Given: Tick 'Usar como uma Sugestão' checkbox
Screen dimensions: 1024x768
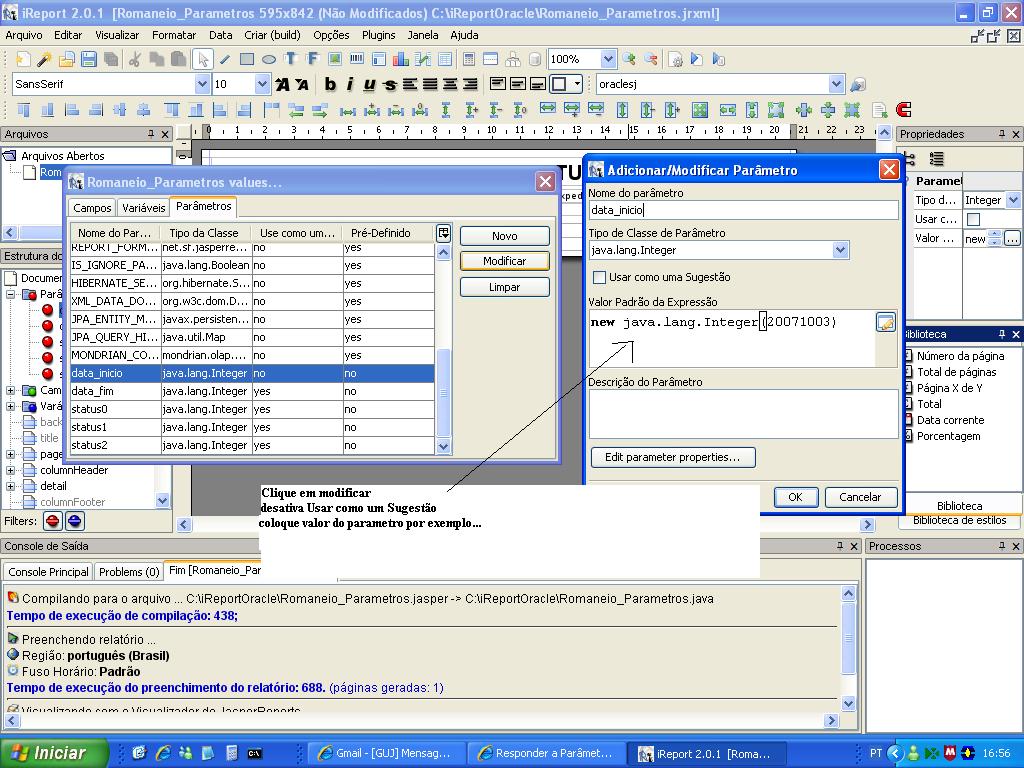Looking at the screenshot, I should click(x=598, y=277).
